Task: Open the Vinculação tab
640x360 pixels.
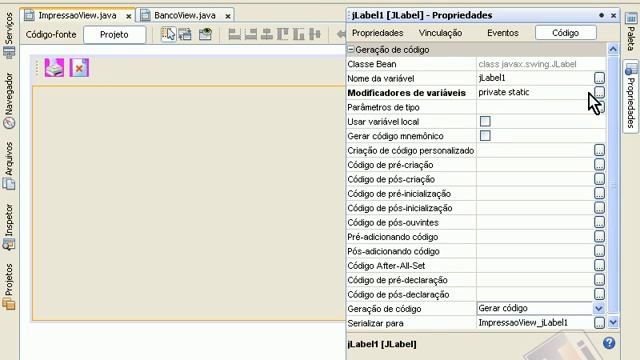Action: coord(440,33)
